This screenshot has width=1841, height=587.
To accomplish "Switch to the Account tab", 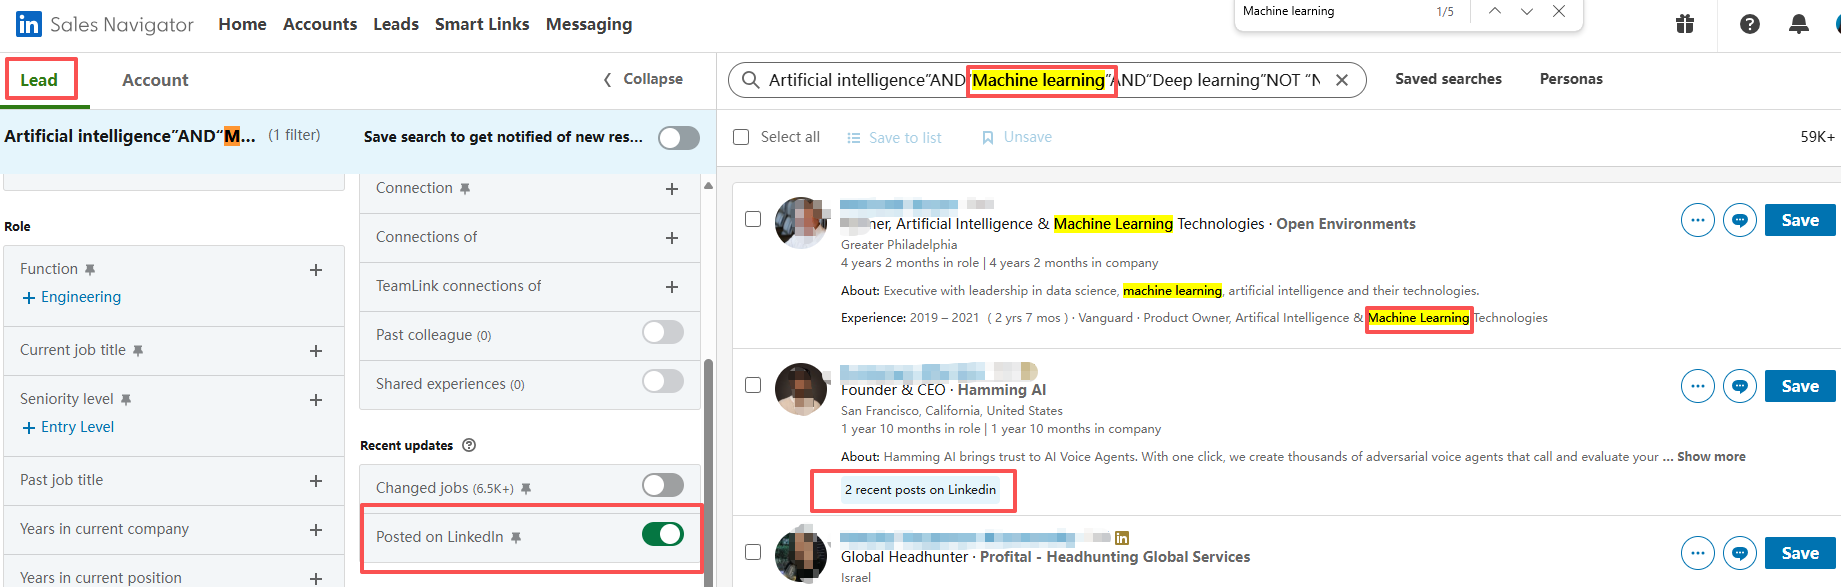I will (x=155, y=80).
